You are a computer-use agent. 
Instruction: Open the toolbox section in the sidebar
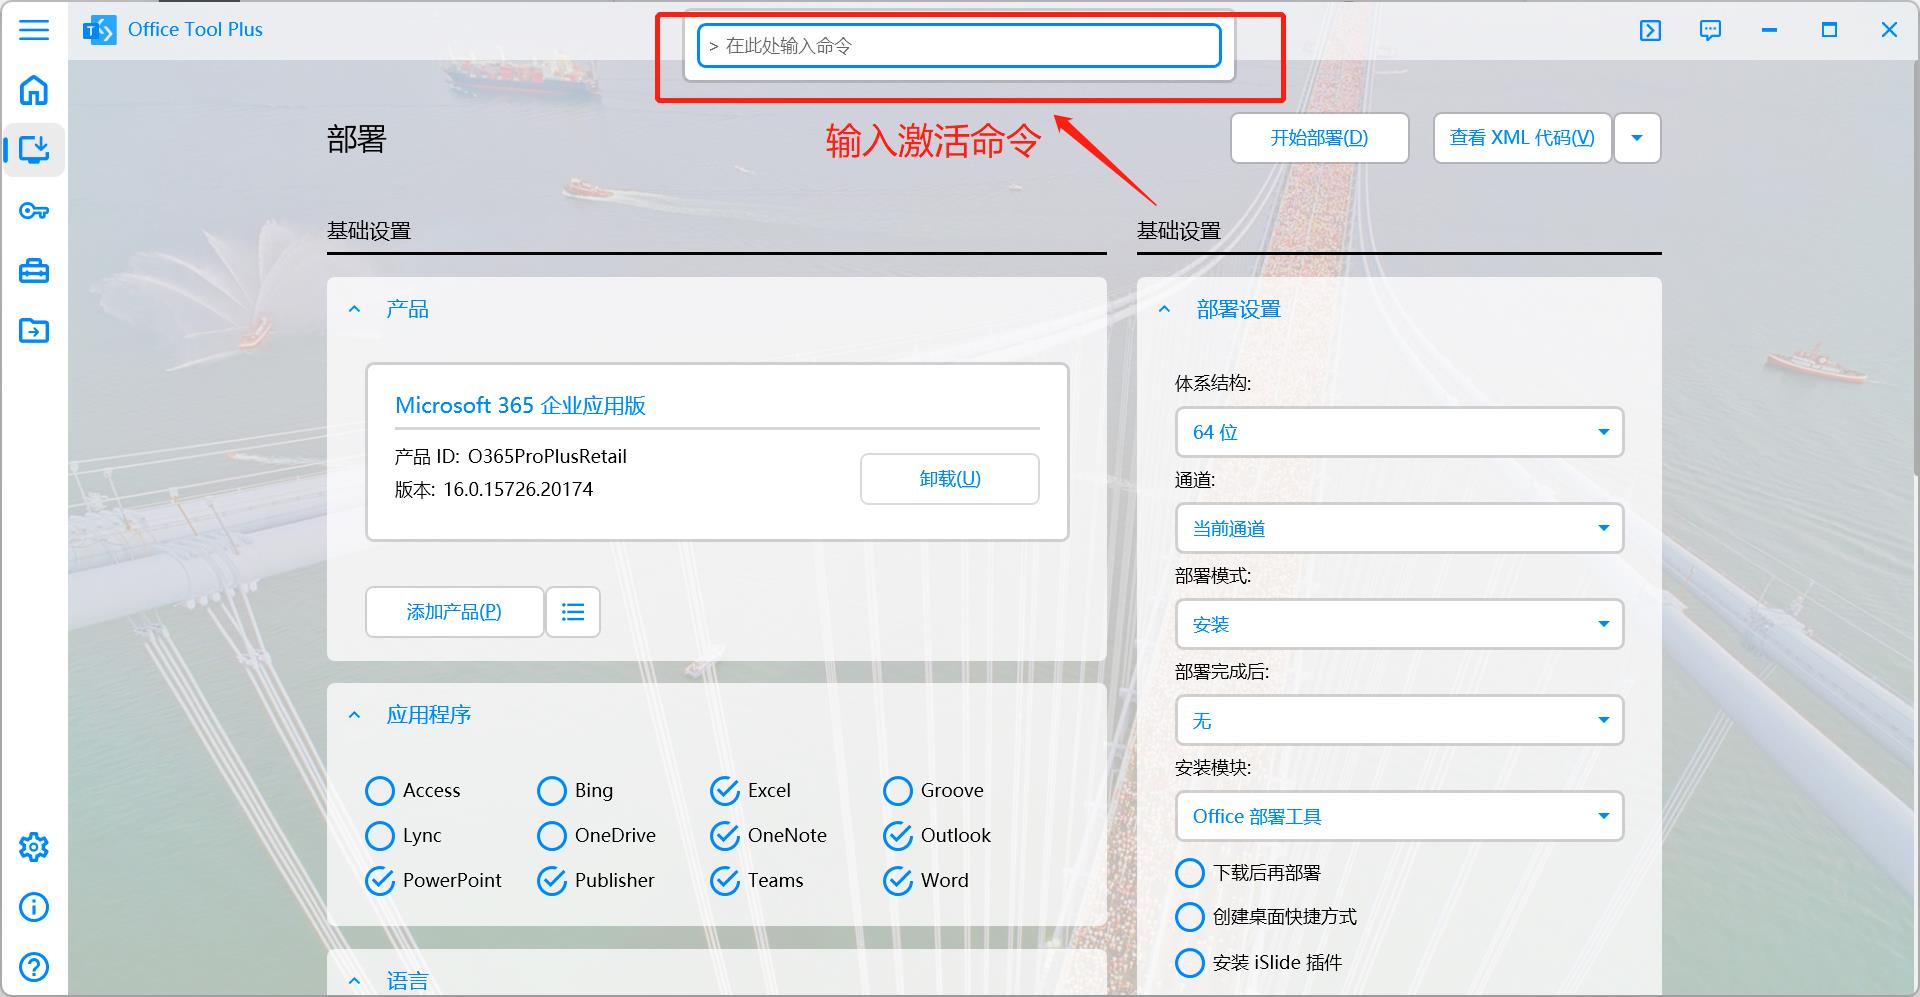click(34, 270)
